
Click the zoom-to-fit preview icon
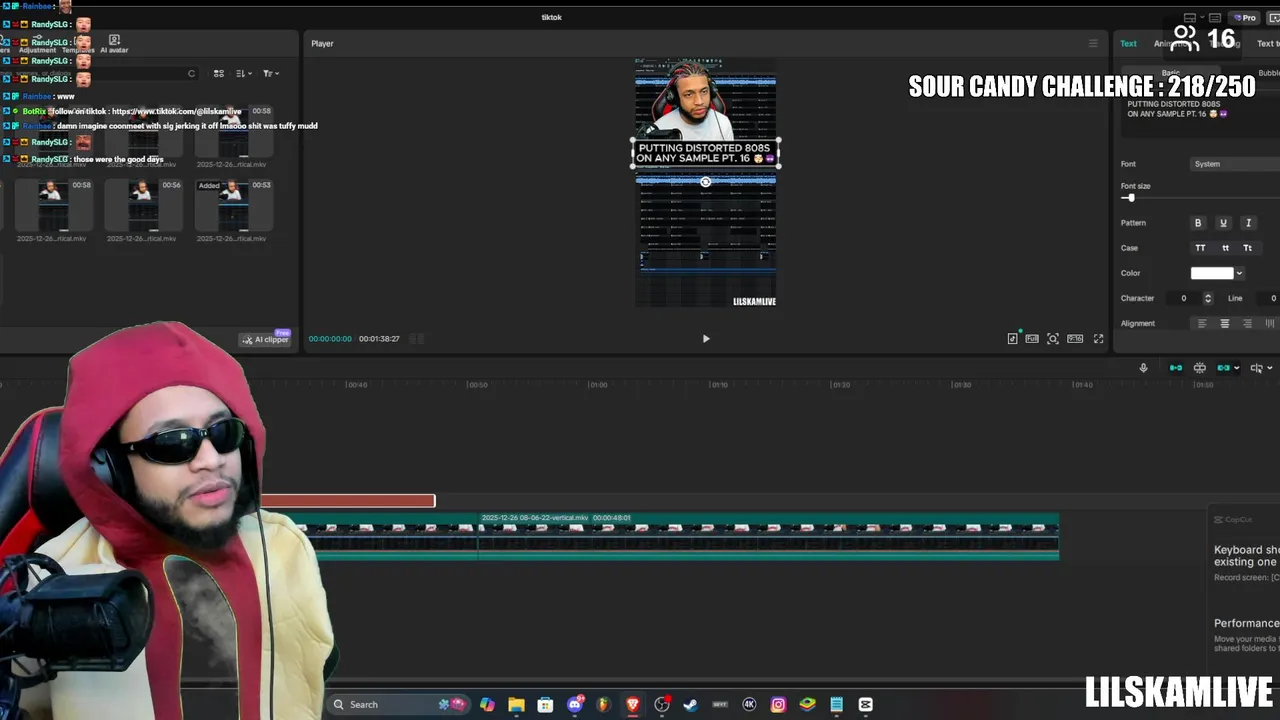[1053, 339]
